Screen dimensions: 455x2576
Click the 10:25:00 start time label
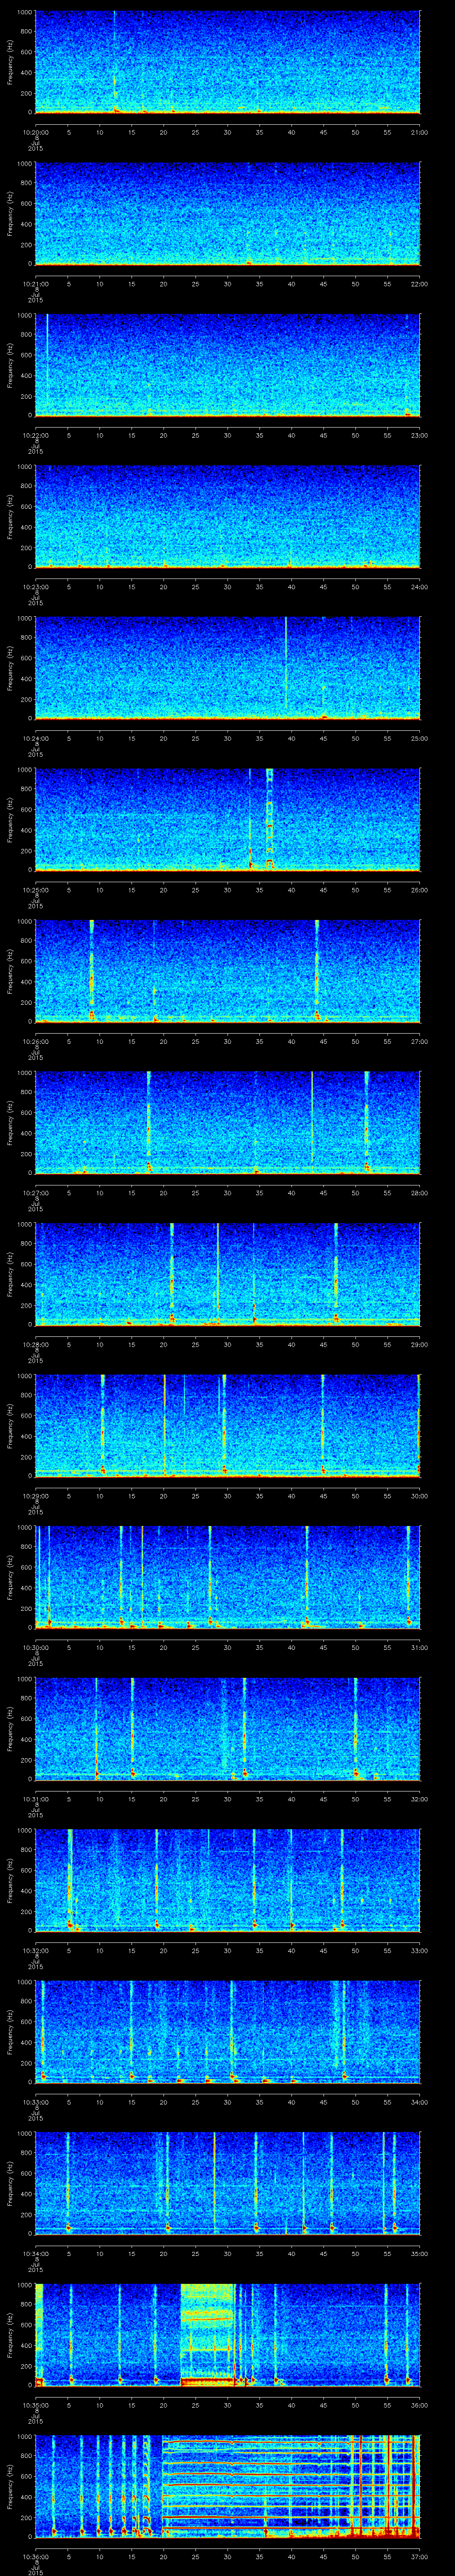click(x=35, y=890)
